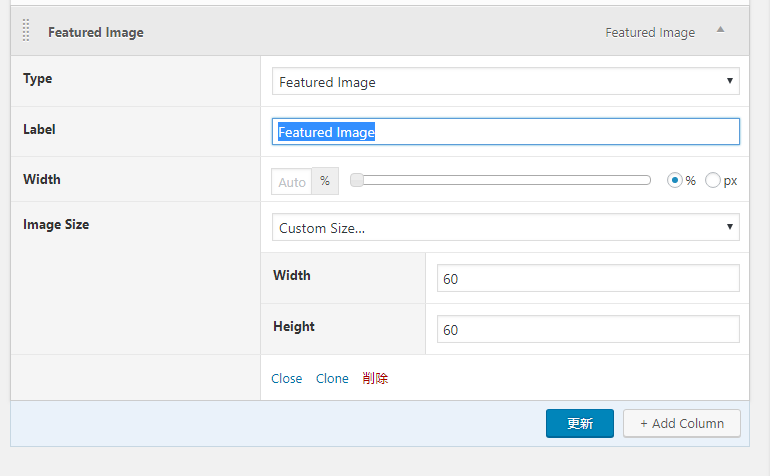Collapse column using the header triangle arrow

tap(720, 29)
